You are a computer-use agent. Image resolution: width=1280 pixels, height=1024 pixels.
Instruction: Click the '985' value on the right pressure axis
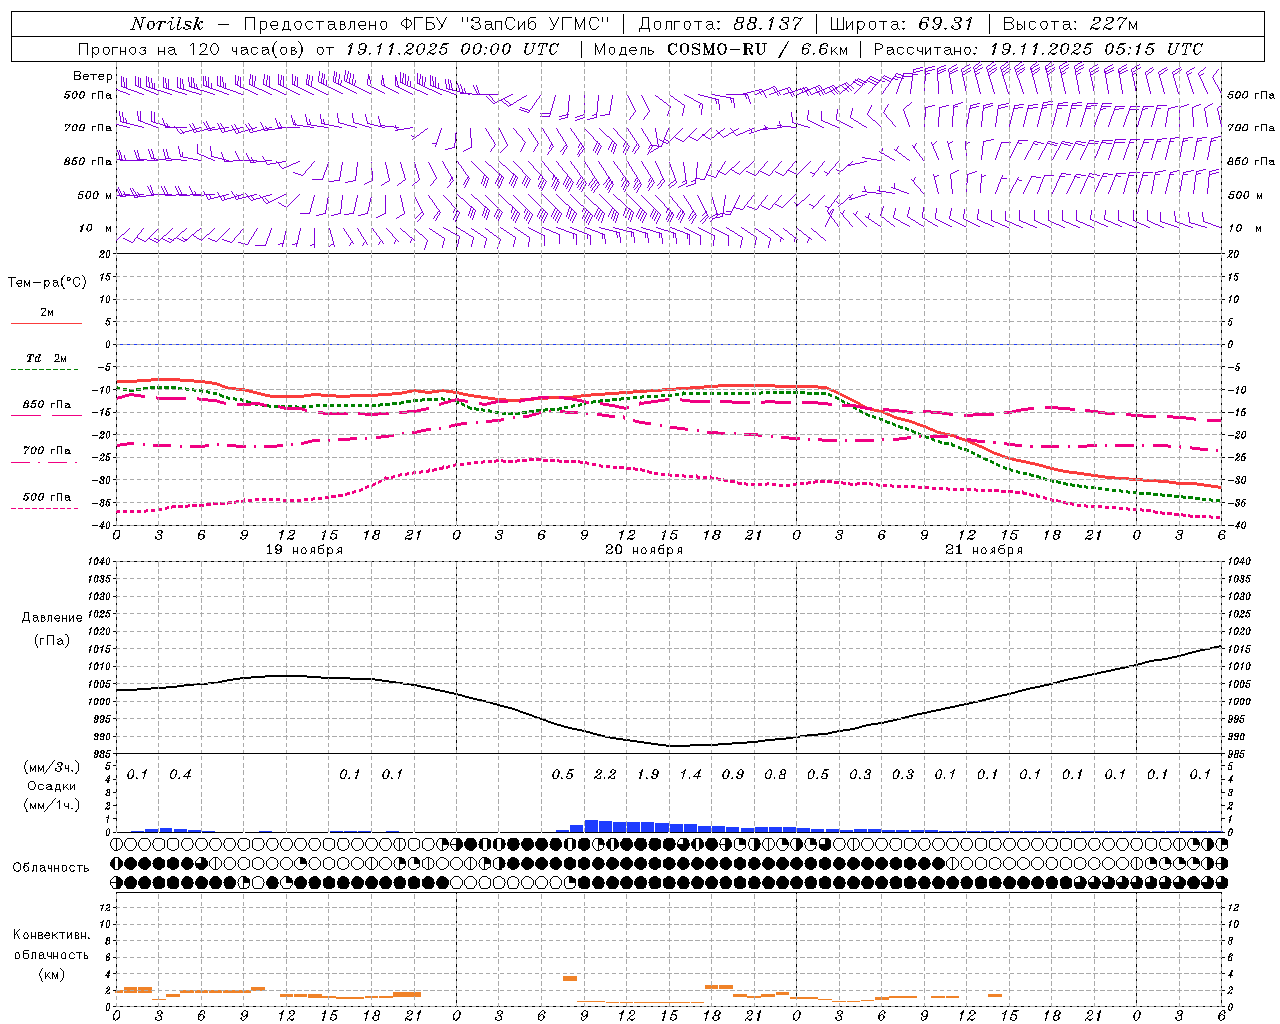pyautogui.click(x=1237, y=754)
